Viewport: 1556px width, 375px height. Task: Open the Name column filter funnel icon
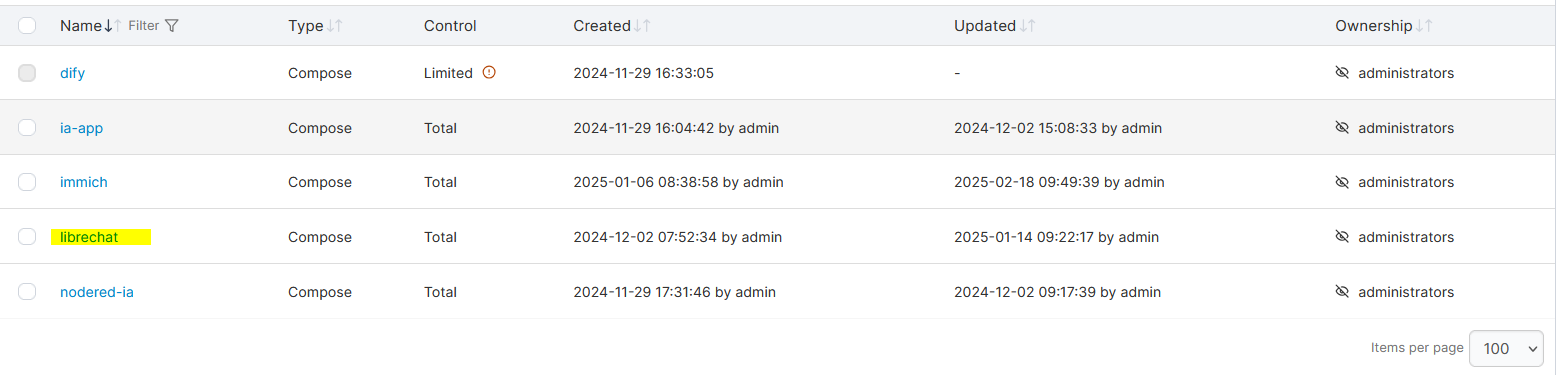(x=172, y=26)
